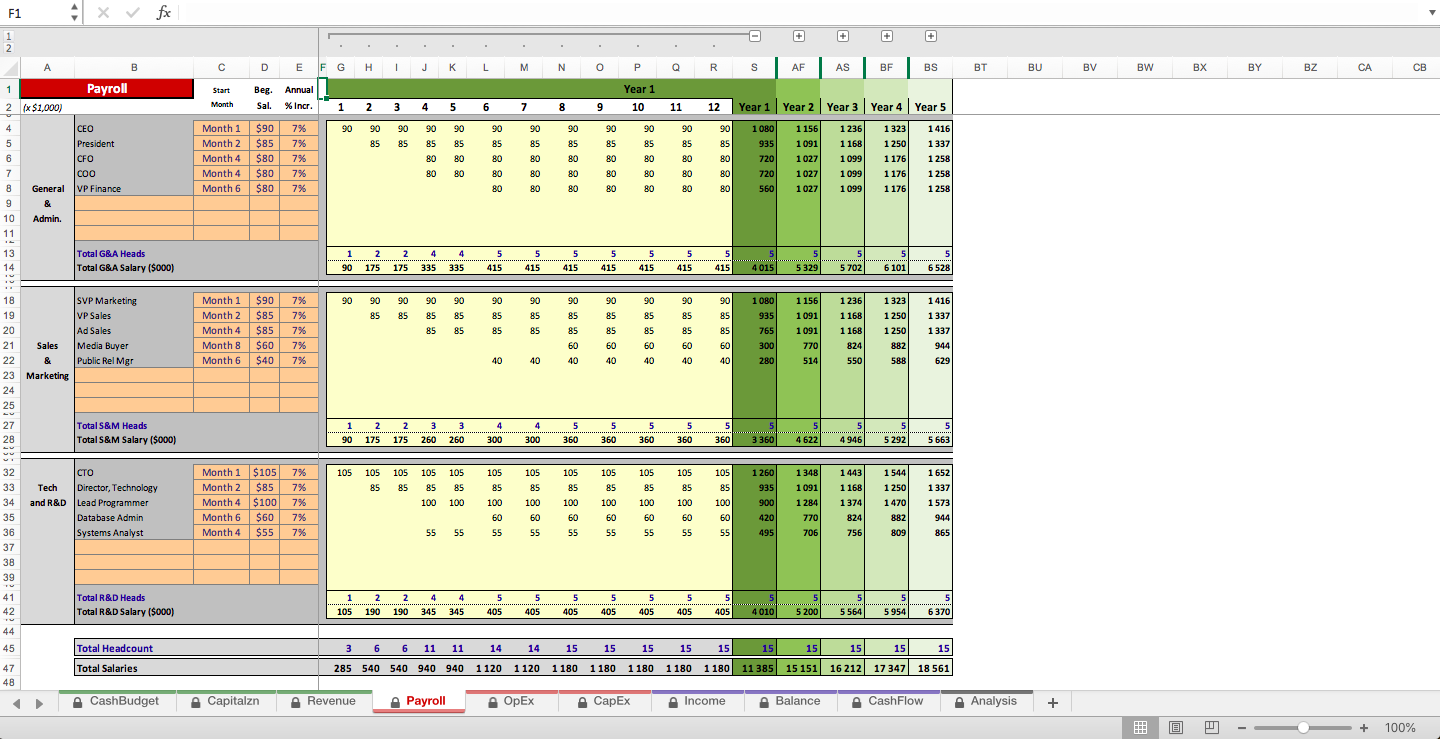Expand the formula bar dropdown arrow
The height and width of the screenshot is (739, 1440).
click(x=1431, y=13)
